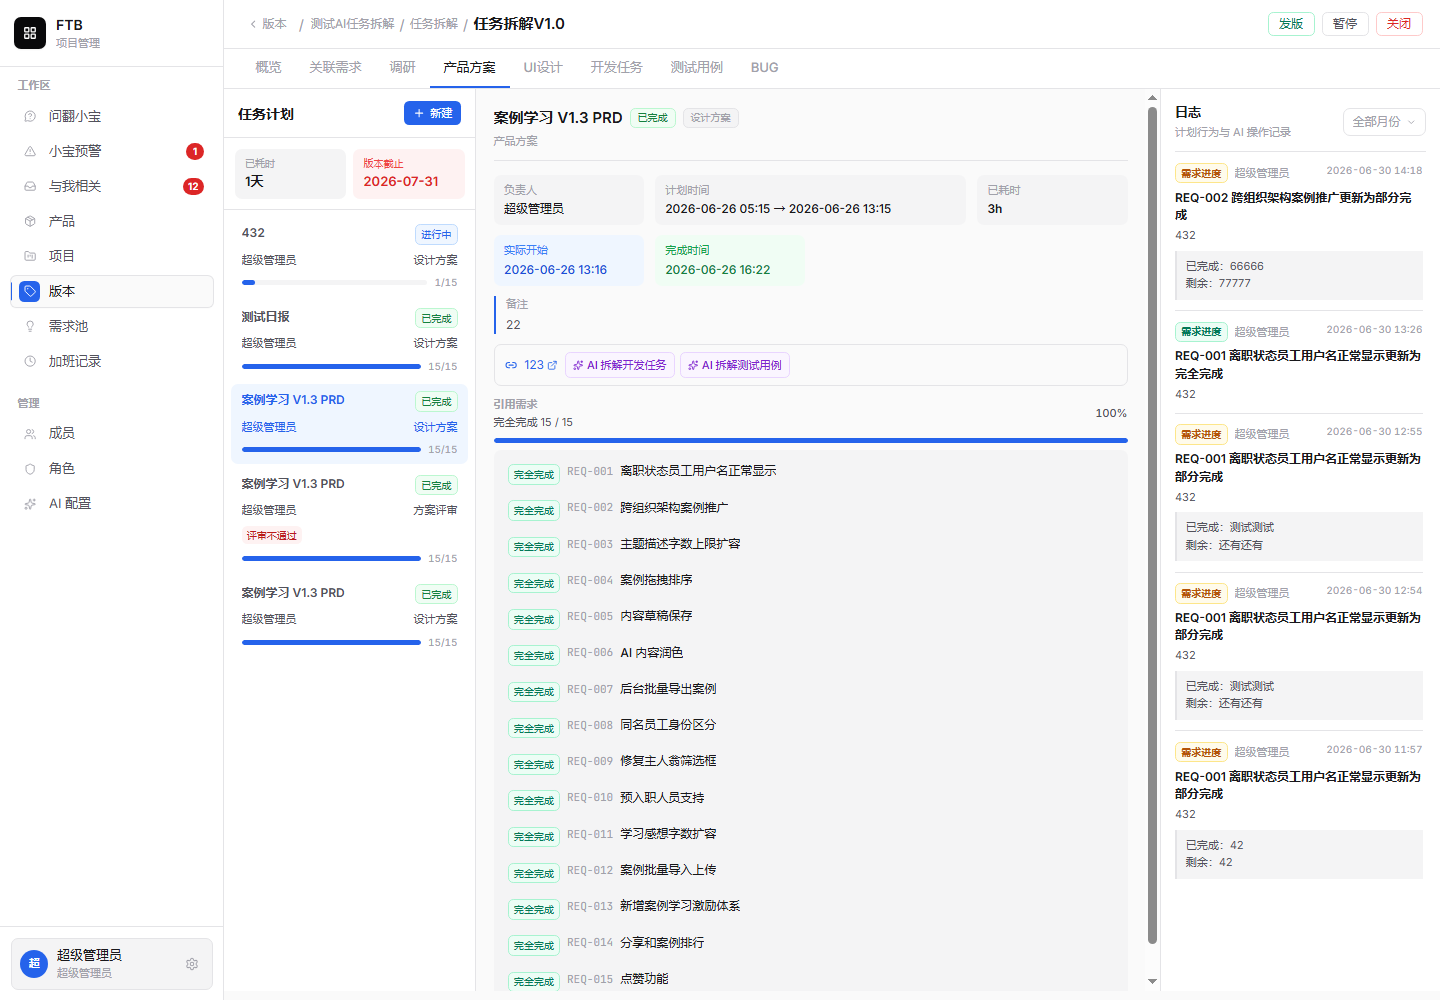Open requirement REQ-012 案例批量导入上传
The height and width of the screenshot is (1000, 1440).
click(810, 870)
